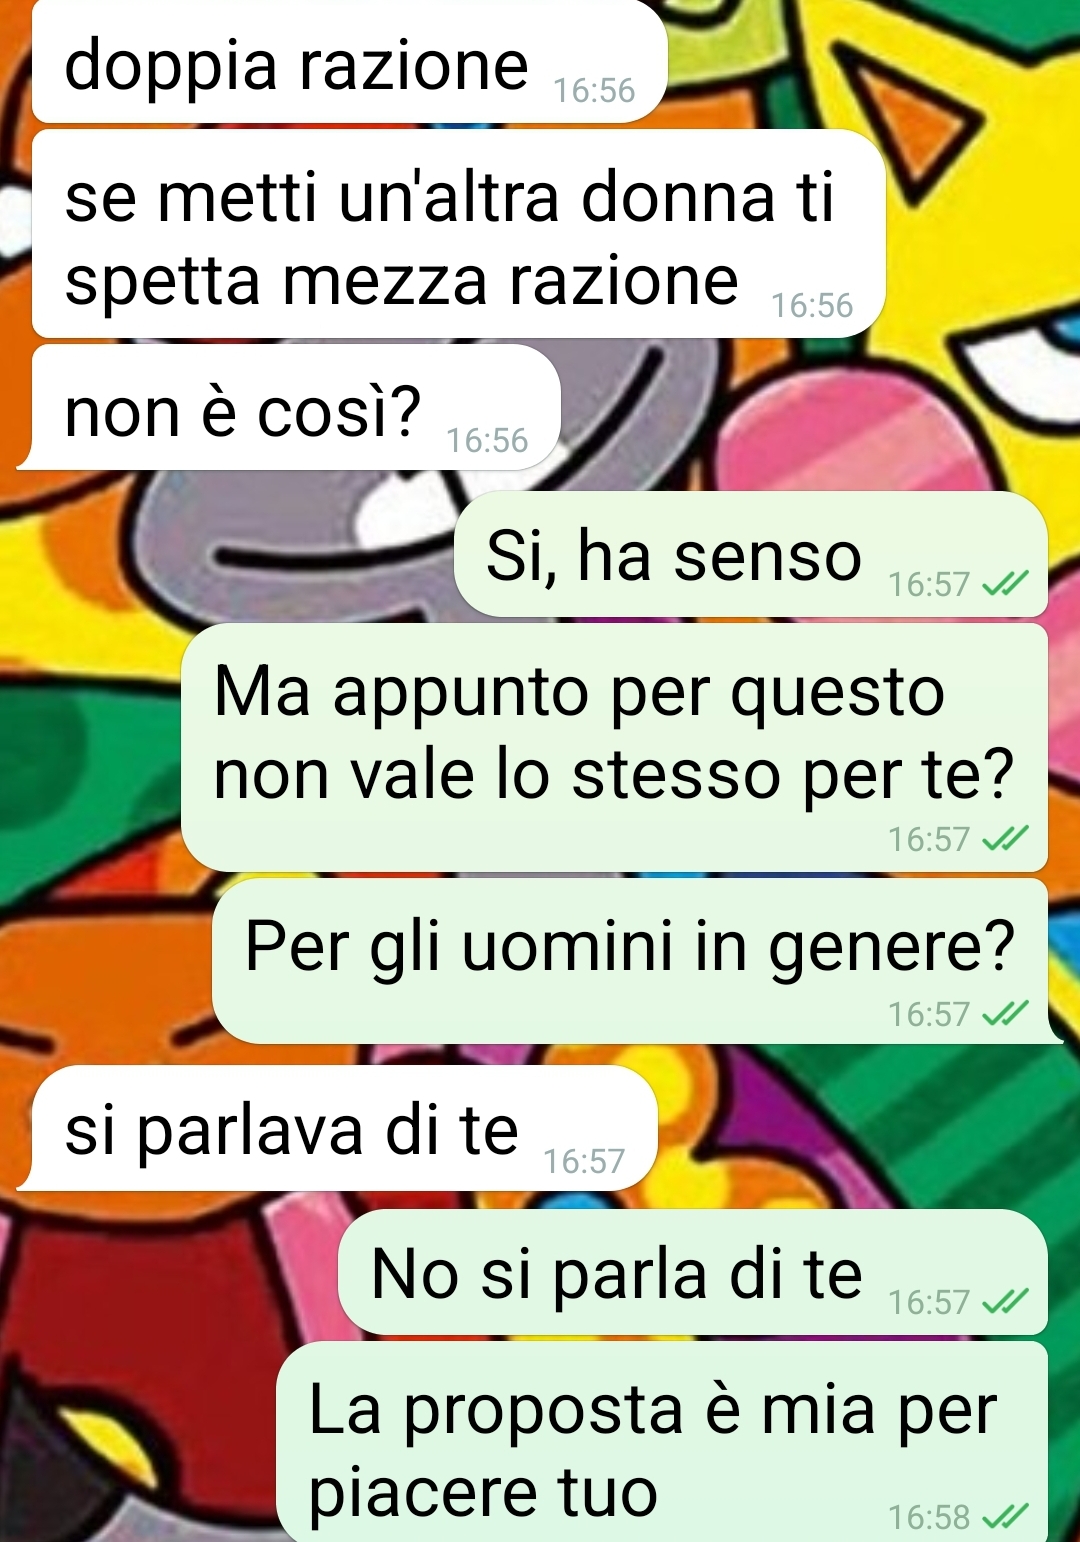Tap the 16:56 timestamp on 'doppia razione'

[594, 91]
